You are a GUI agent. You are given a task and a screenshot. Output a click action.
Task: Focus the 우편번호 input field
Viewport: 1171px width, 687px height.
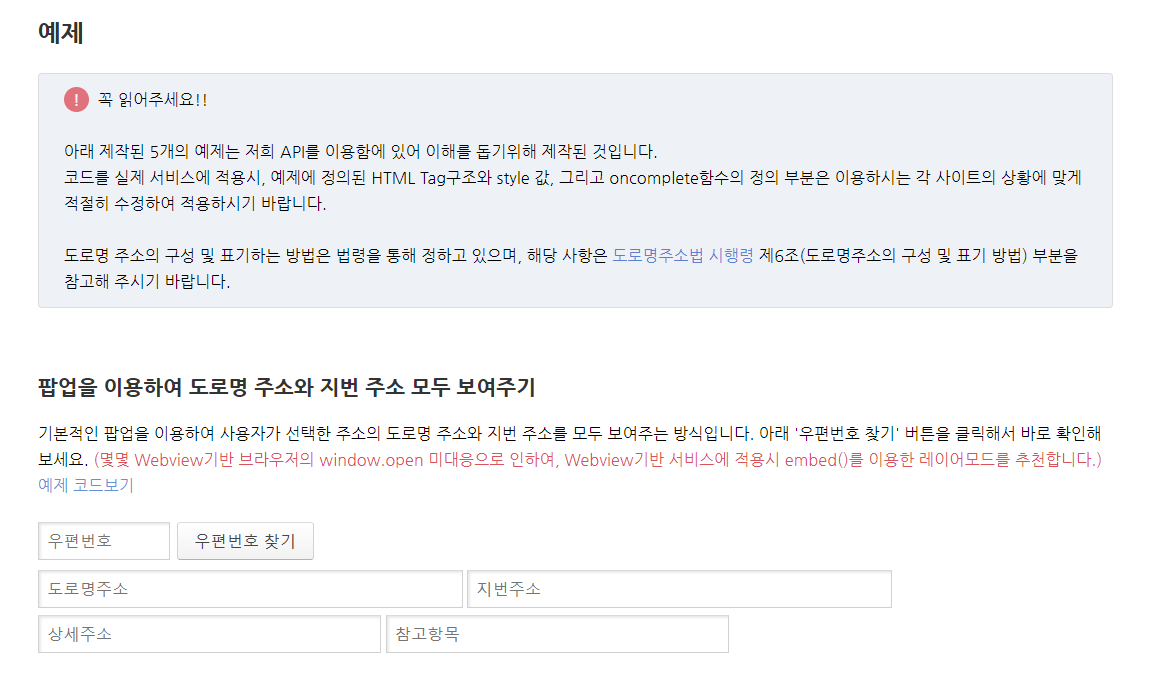point(104,541)
